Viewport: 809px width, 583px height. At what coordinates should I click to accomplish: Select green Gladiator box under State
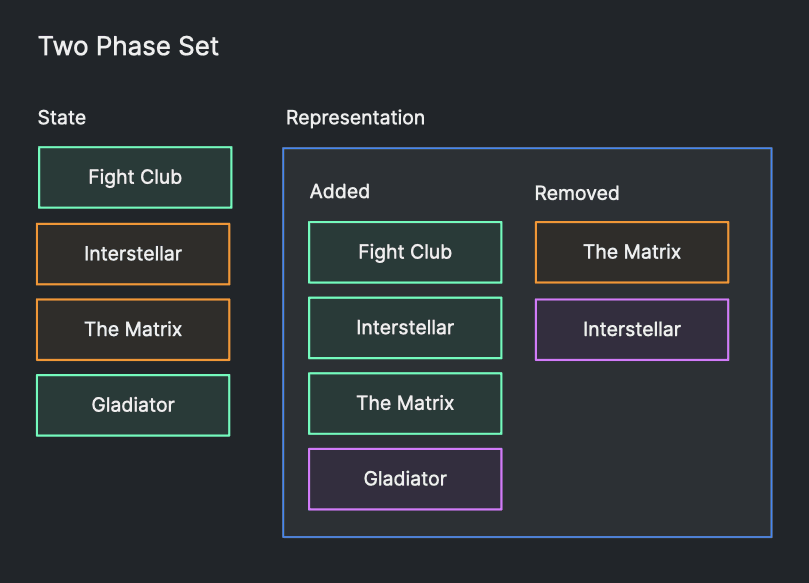pos(133,405)
